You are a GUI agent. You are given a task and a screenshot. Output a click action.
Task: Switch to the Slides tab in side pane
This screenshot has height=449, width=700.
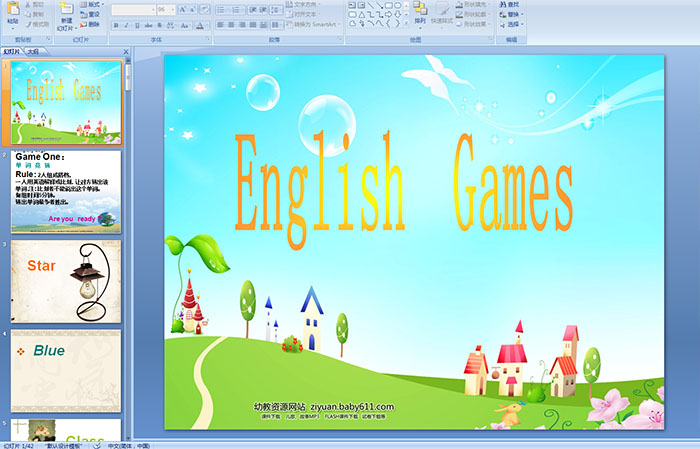click(x=12, y=52)
